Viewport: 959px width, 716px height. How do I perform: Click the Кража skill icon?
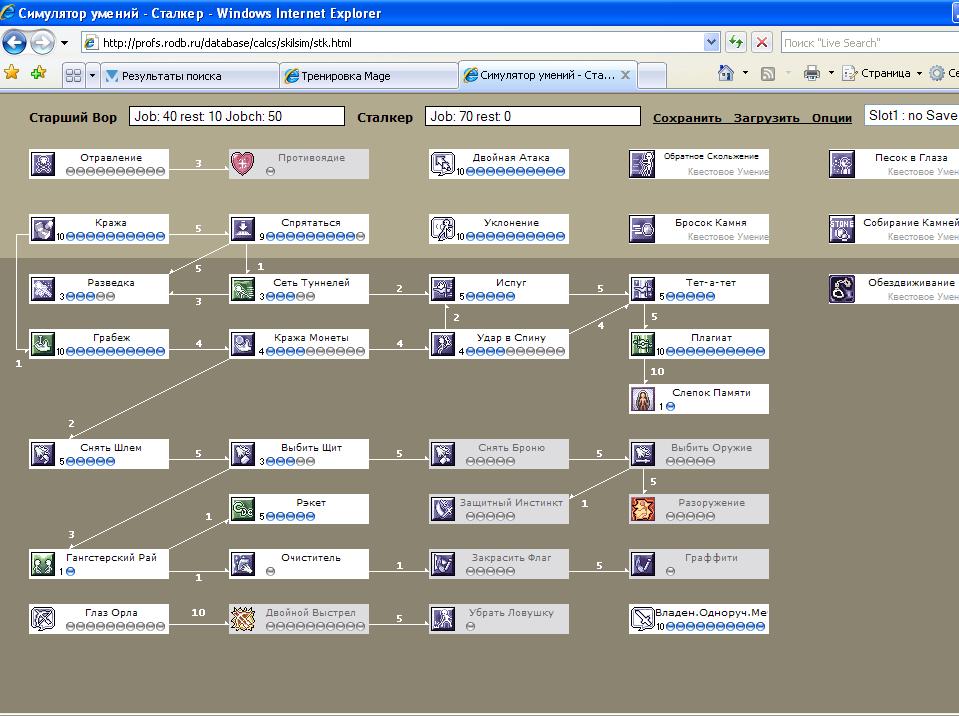(43, 229)
